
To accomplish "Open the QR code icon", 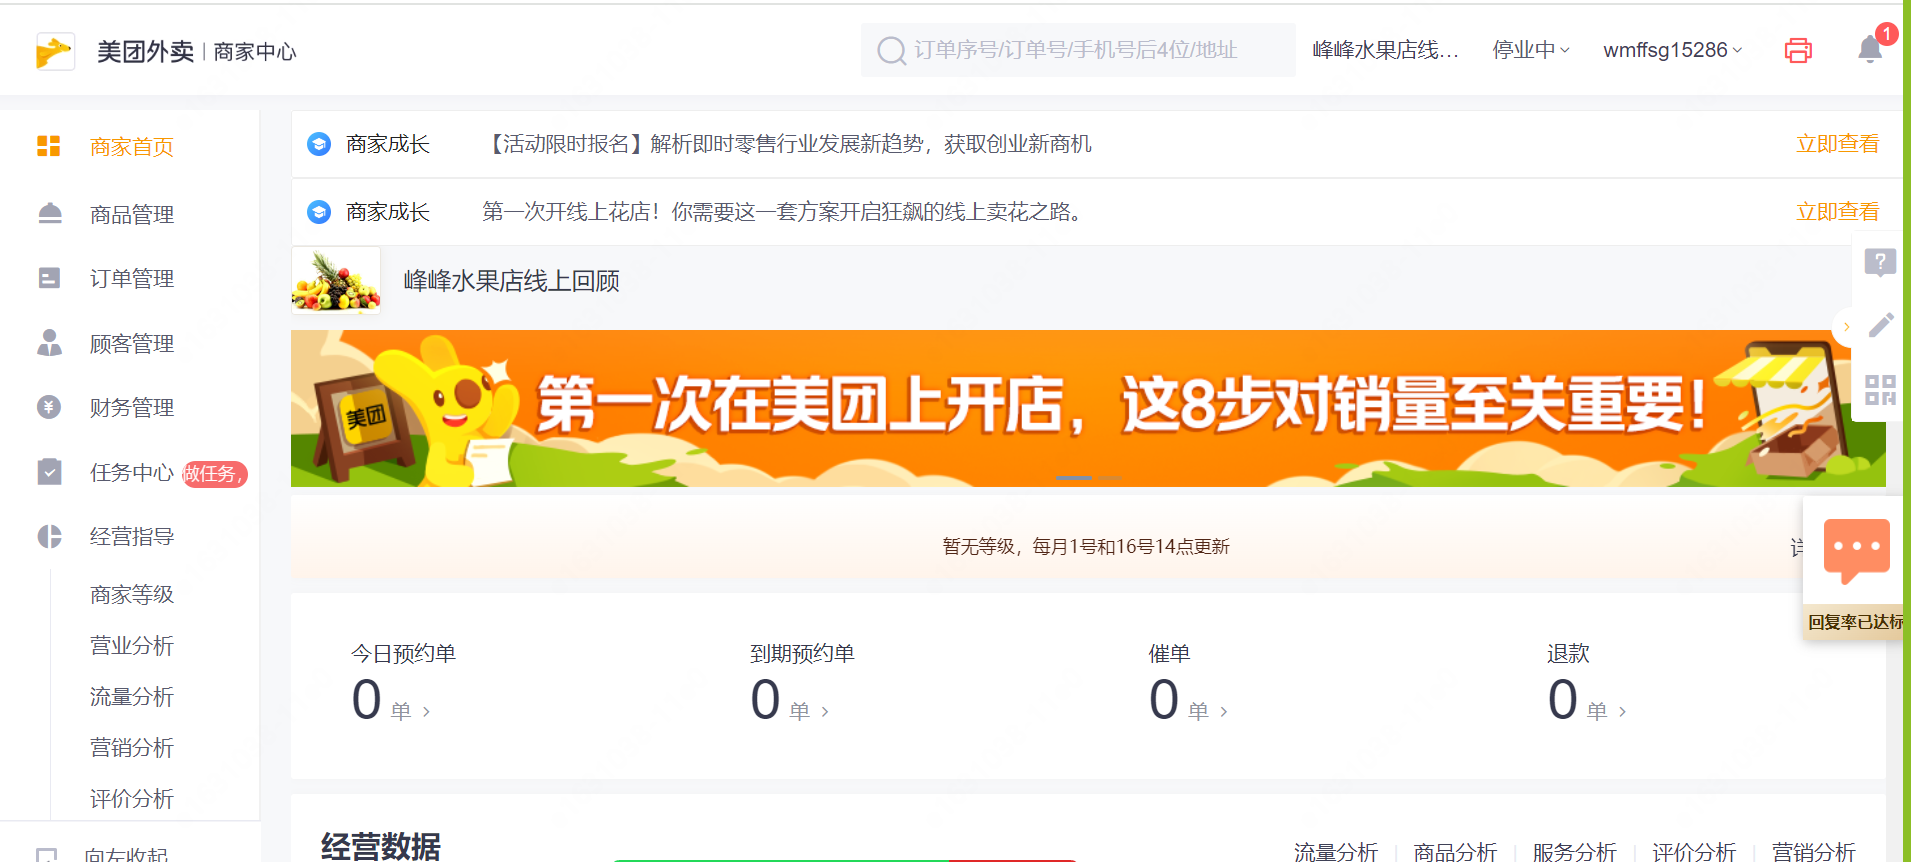I will 1880,389.
